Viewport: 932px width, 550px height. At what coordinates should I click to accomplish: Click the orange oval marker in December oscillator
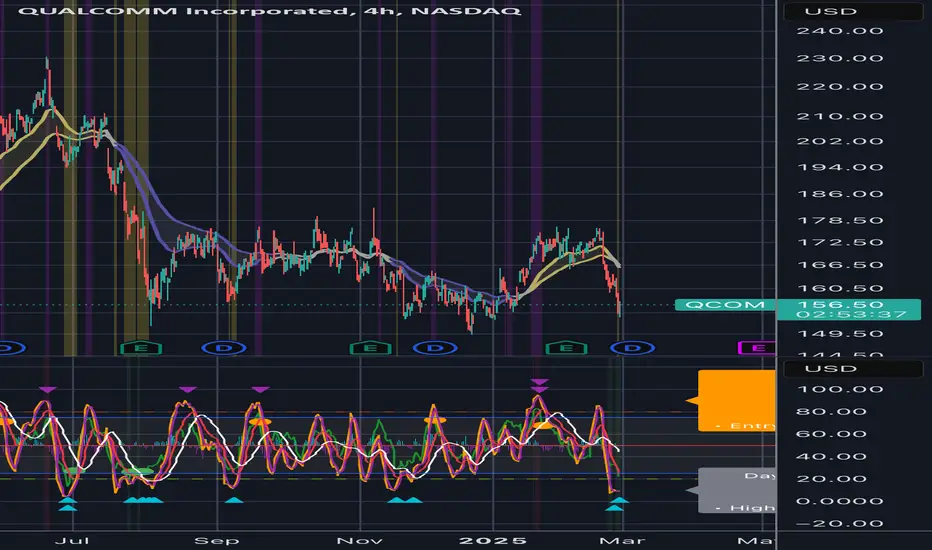(435, 420)
